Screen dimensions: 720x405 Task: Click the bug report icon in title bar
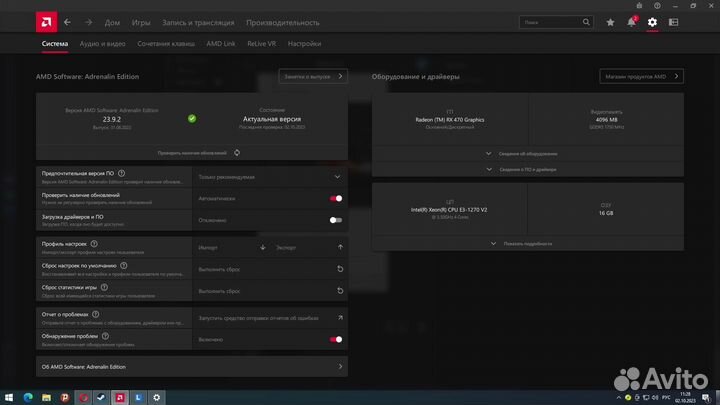click(639, 6)
